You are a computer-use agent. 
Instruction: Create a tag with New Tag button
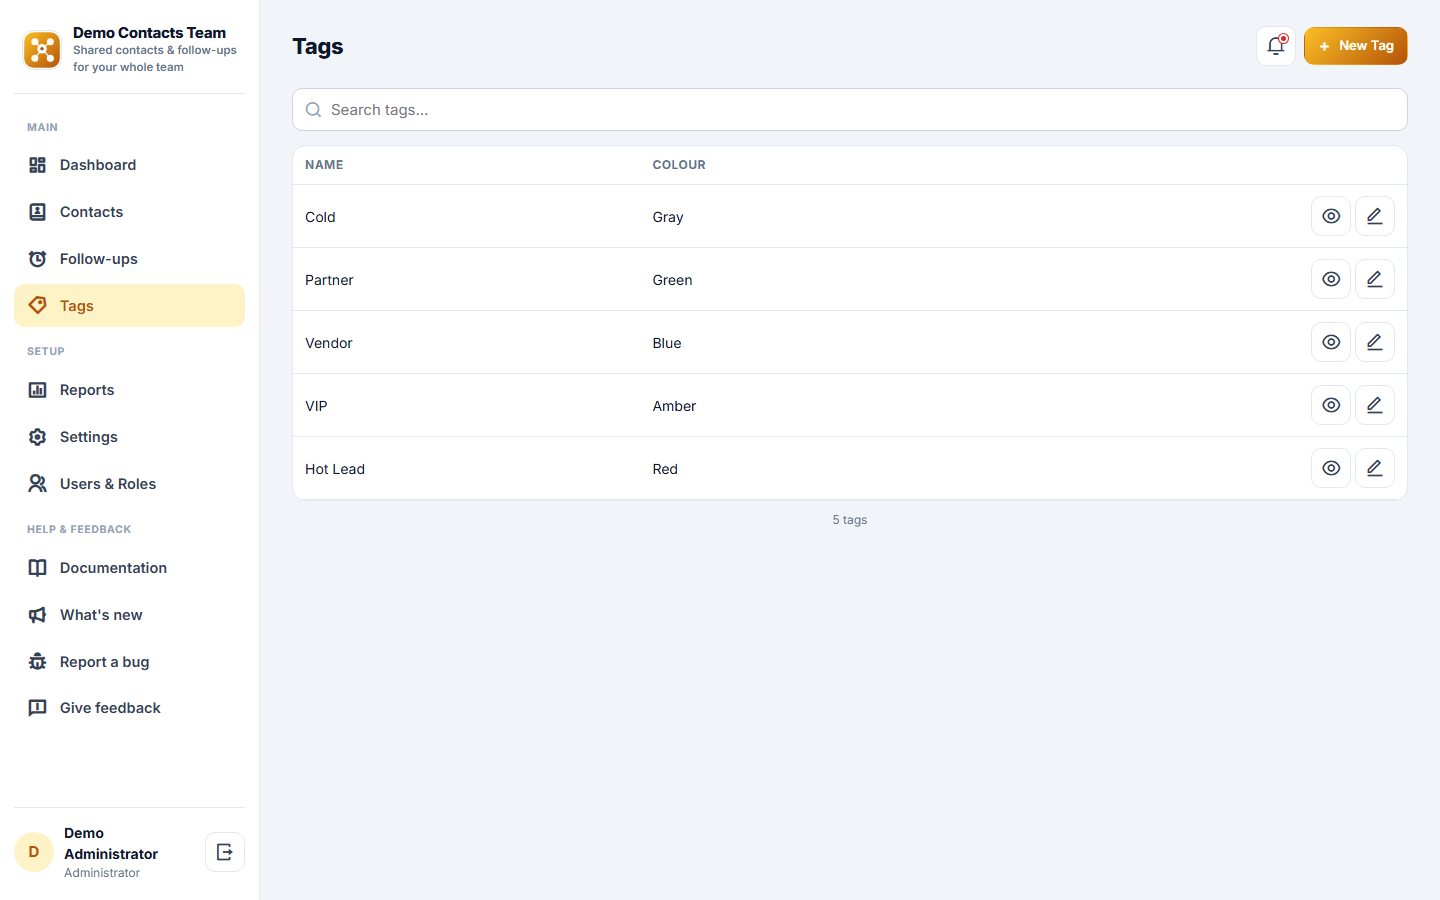point(1355,46)
